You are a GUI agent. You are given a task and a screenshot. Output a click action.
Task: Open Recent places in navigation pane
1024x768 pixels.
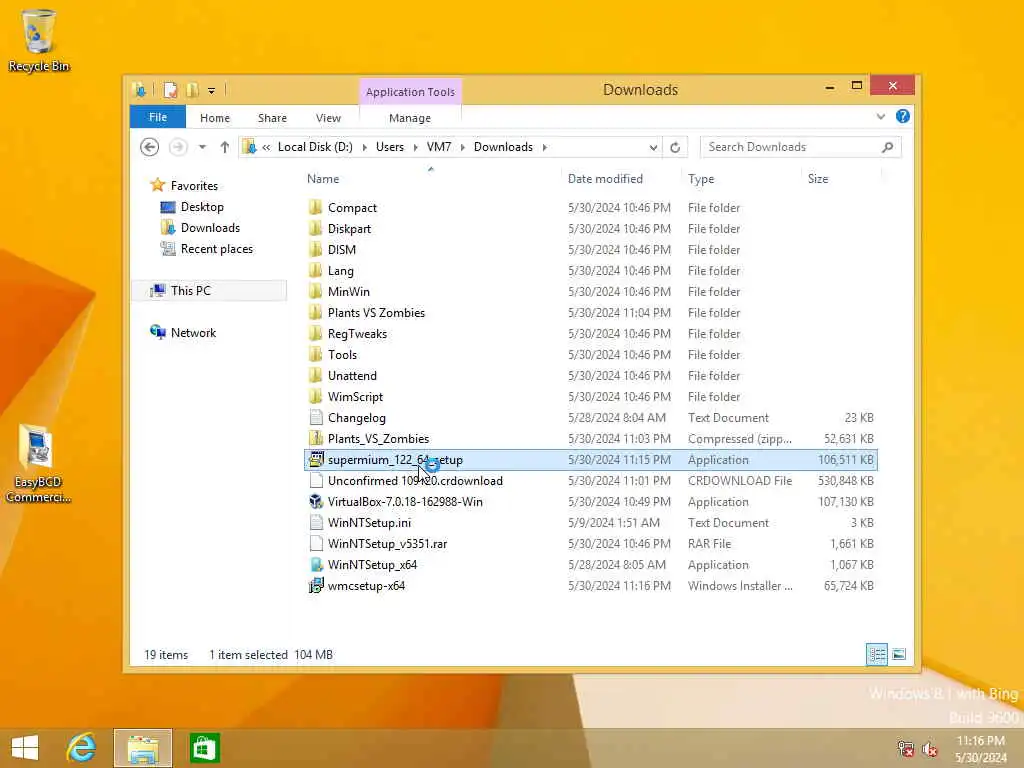click(x=216, y=249)
